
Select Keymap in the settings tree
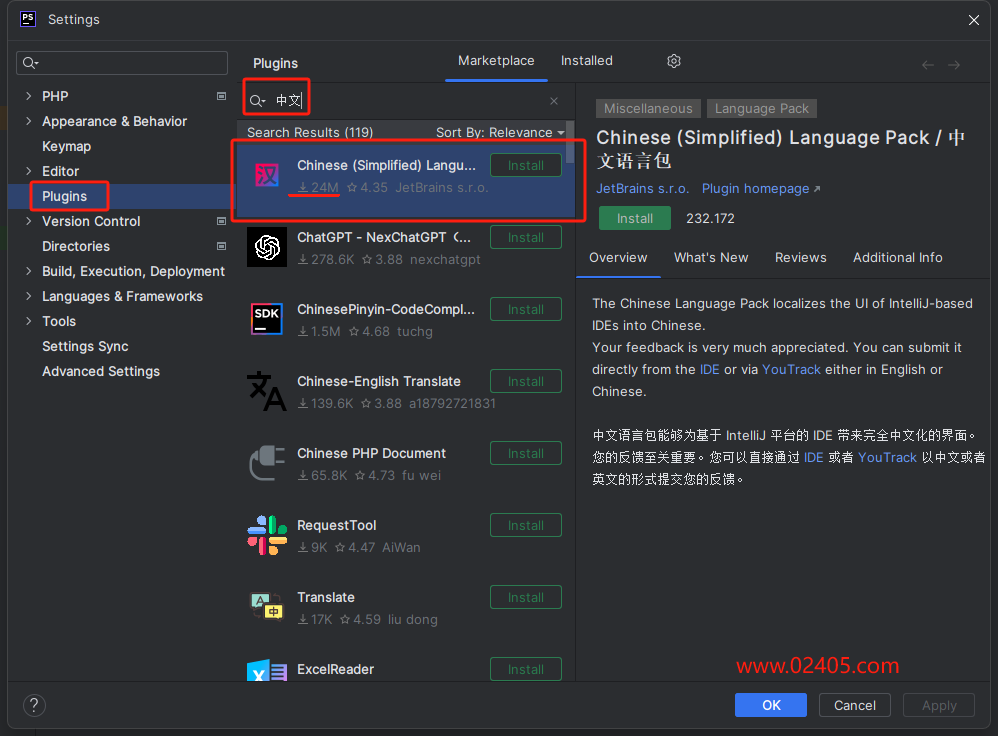[x=66, y=146]
